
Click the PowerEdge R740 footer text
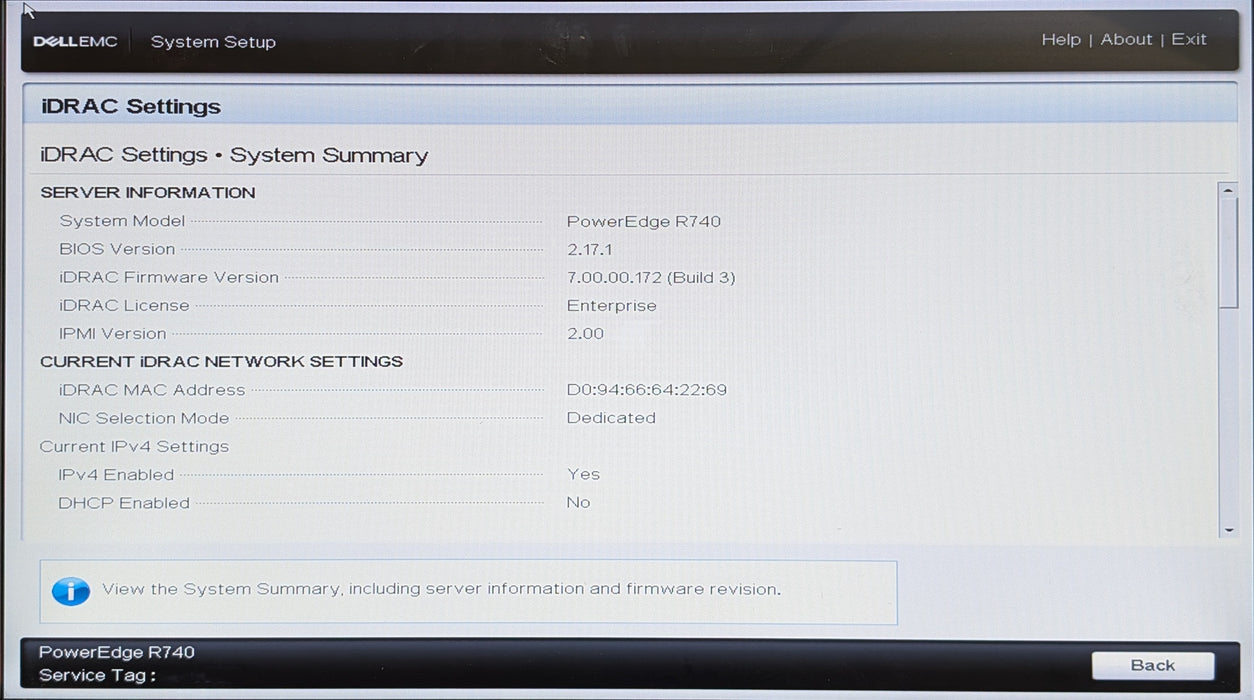[117, 653]
